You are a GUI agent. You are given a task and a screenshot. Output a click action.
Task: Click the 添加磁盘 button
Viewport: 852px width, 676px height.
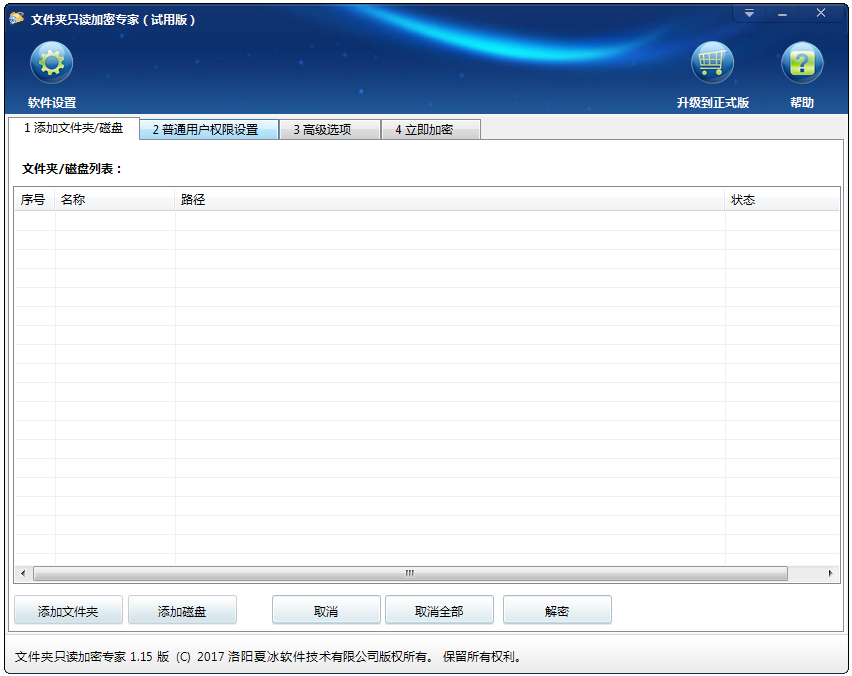tap(182, 611)
